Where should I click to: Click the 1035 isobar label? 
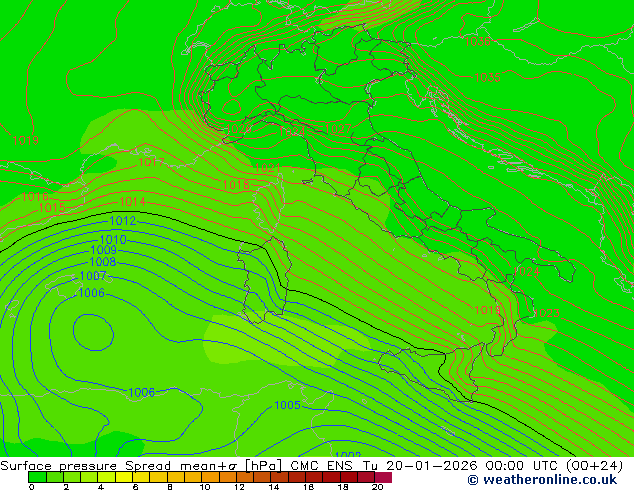tap(487, 77)
